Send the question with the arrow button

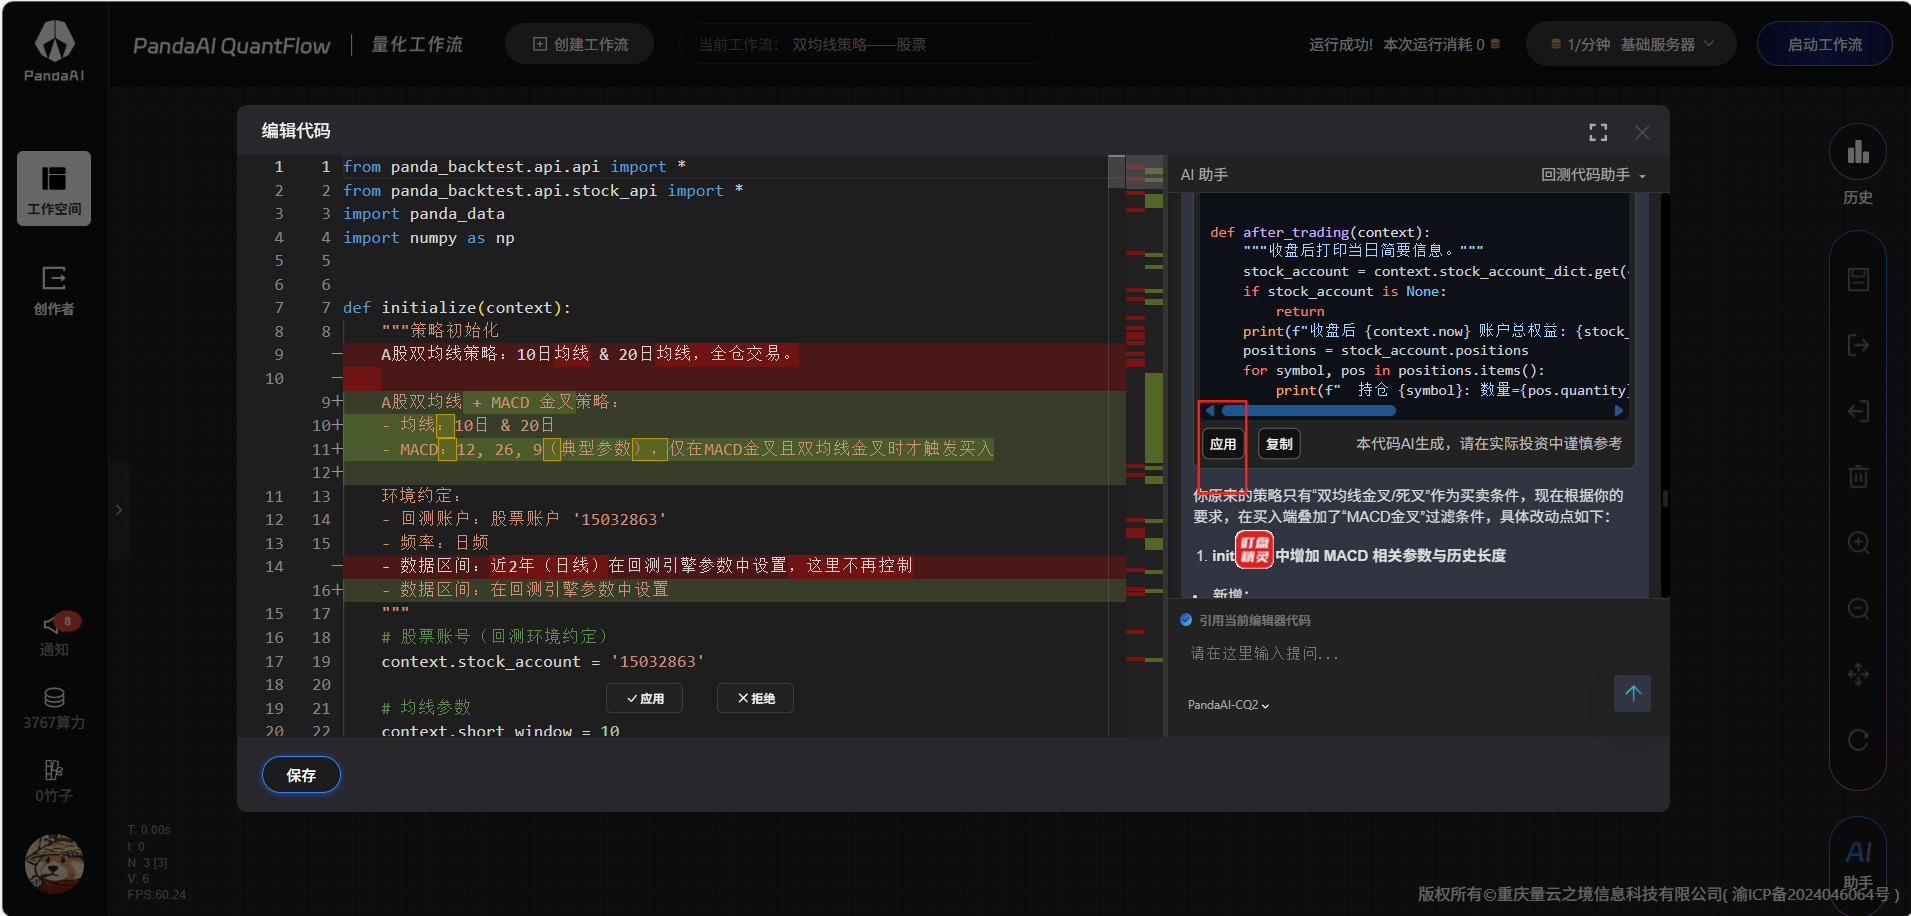(1632, 693)
